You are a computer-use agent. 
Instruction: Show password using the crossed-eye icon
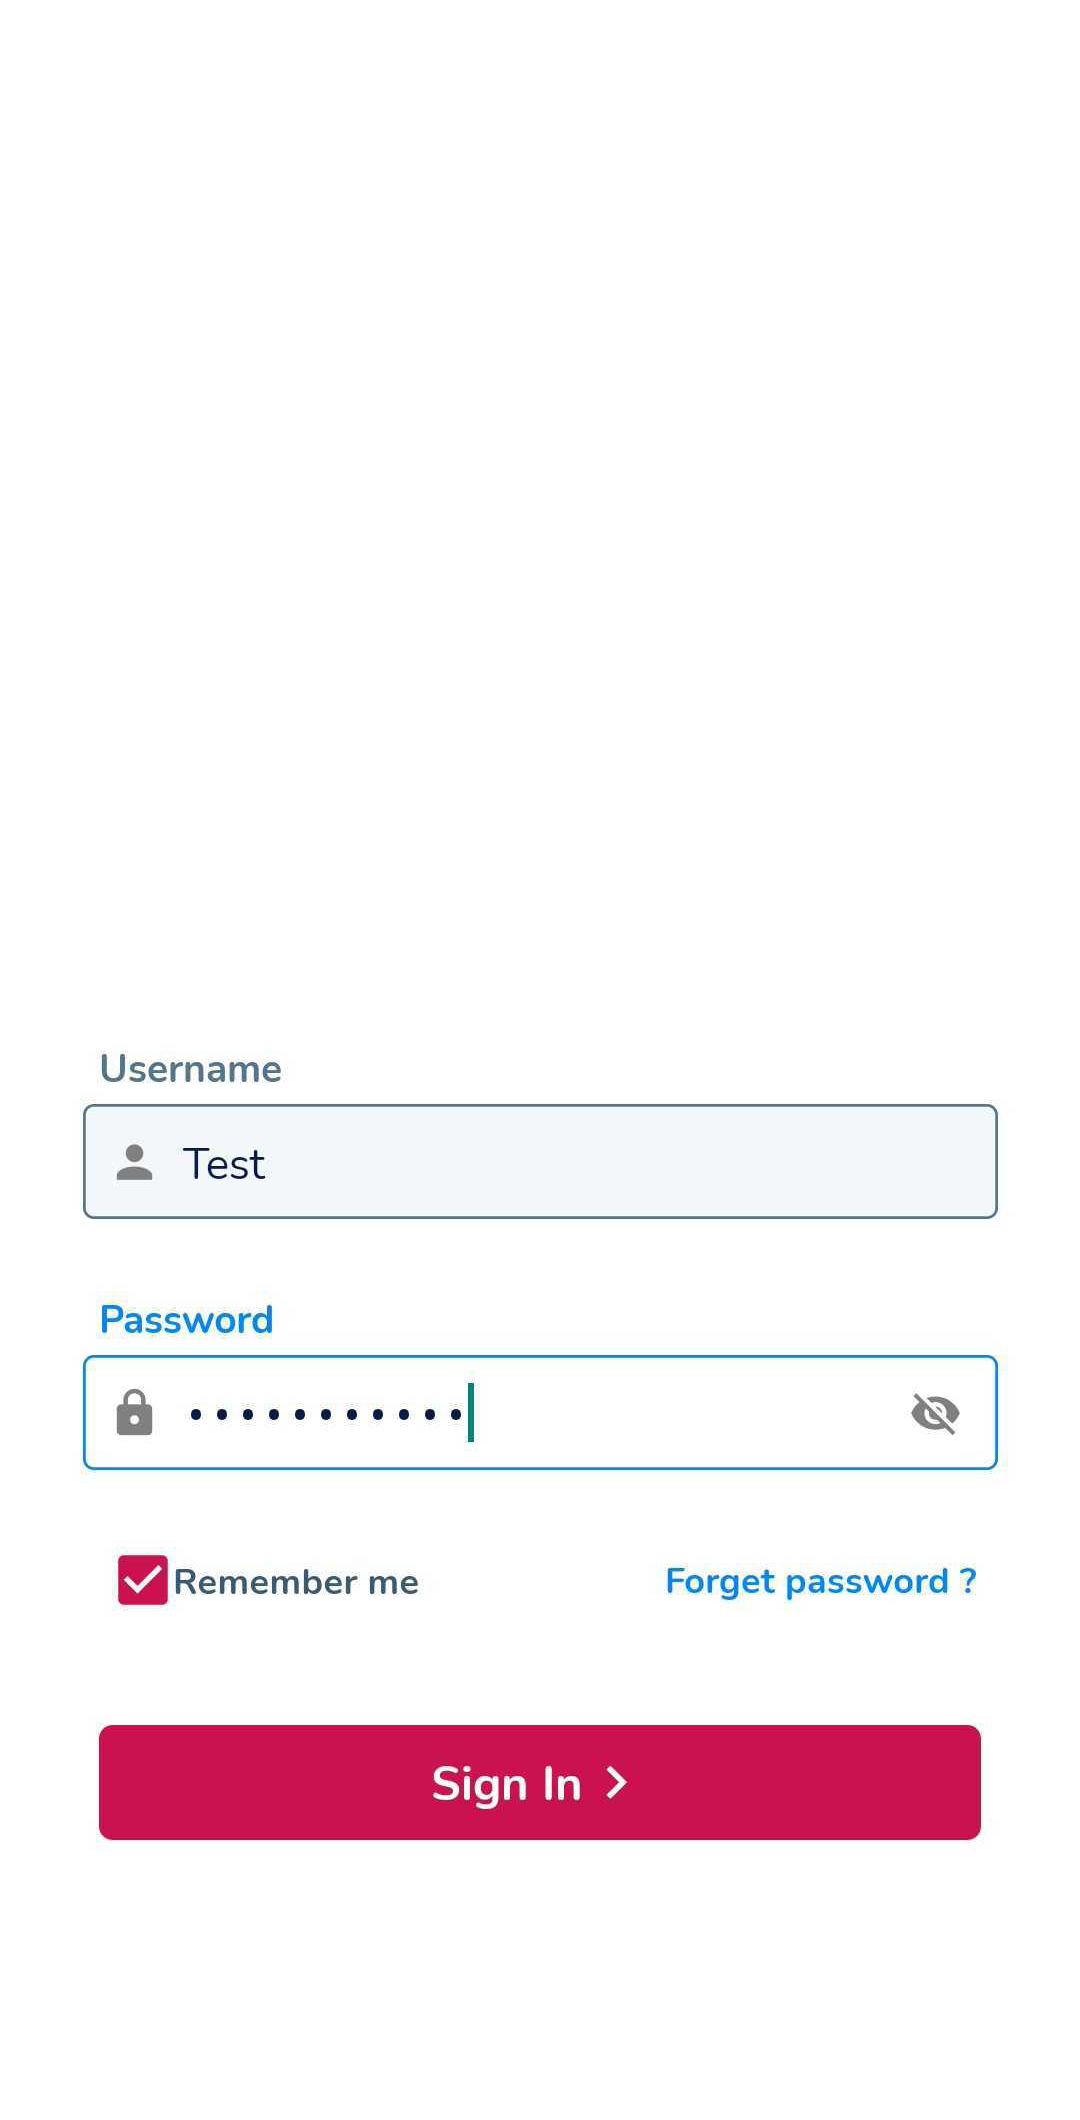pyautogui.click(x=935, y=1413)
